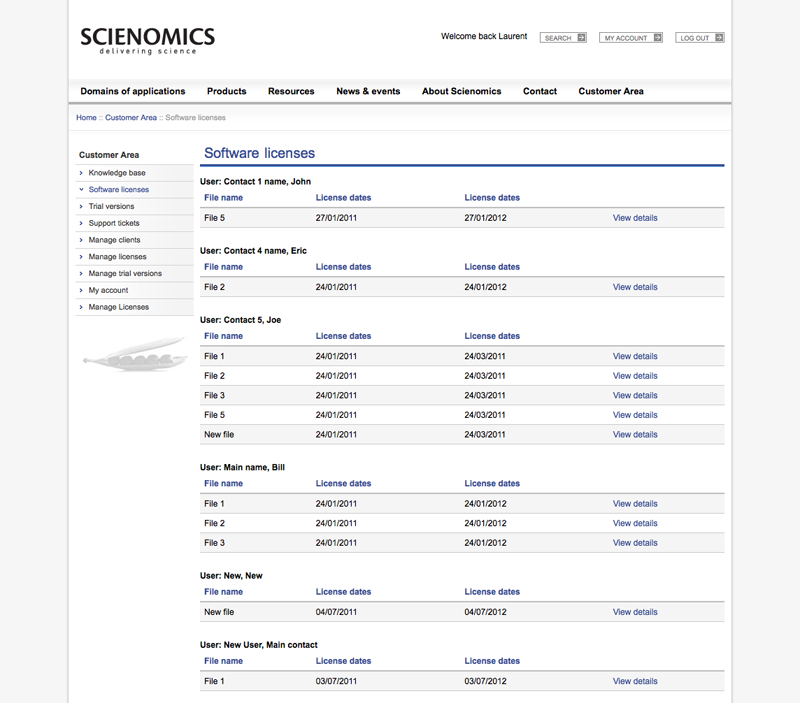The height and width of the screenshot is (703, 800).
Task: Open My account in the sidebar
Action: point(108,290)
